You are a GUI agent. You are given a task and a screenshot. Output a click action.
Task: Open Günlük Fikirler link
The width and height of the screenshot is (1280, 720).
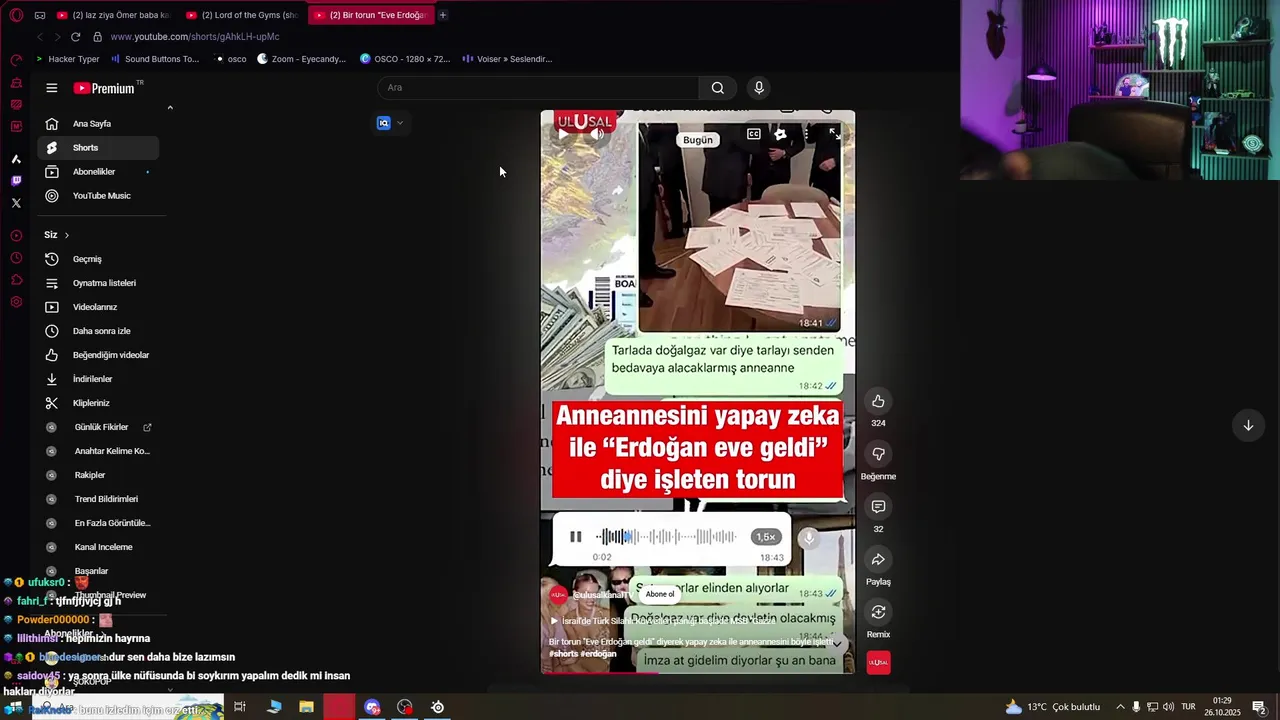98,427
